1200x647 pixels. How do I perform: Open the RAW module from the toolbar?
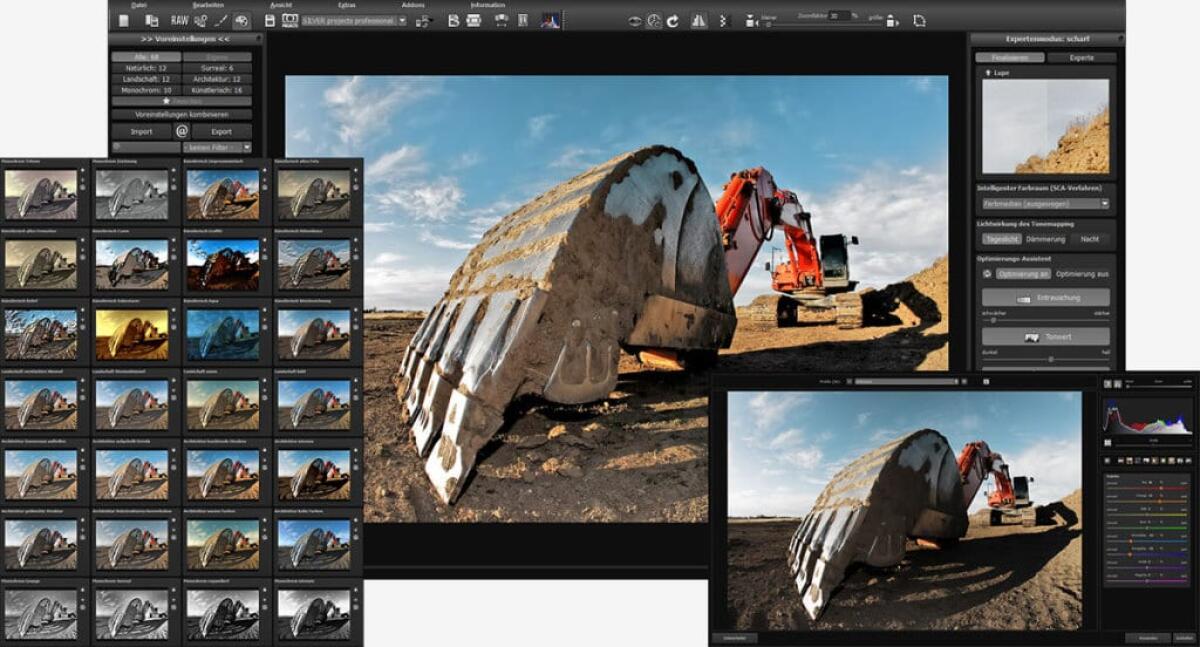[180, 20]
